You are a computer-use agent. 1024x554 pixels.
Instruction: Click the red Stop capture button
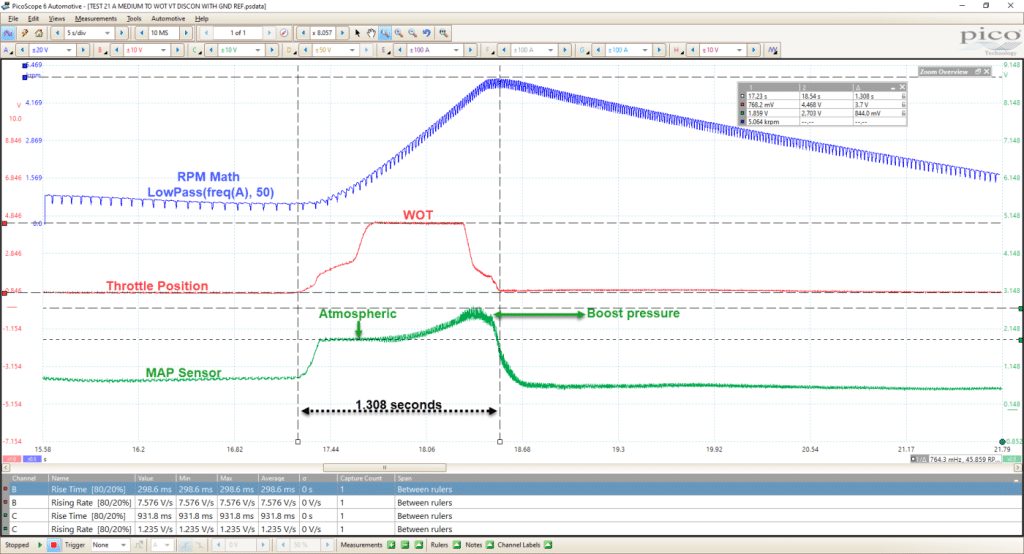[54, 545]
